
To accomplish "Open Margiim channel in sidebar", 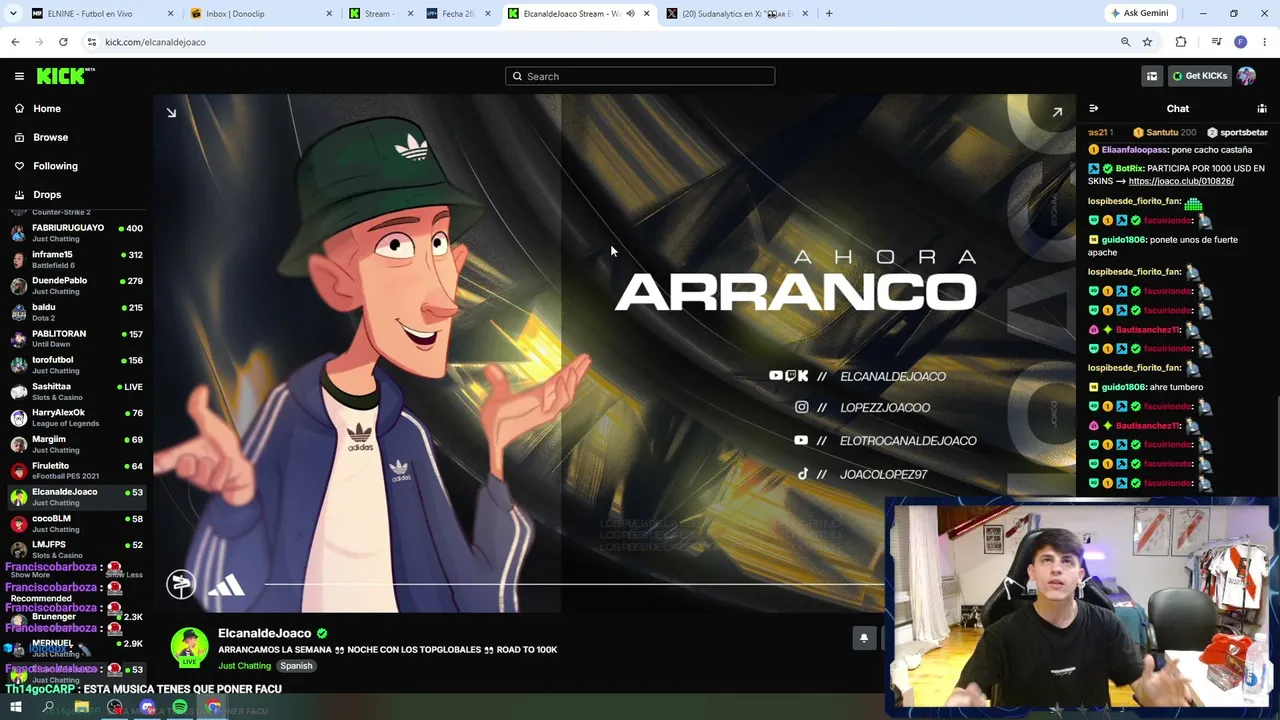I will tap(76, 444).
